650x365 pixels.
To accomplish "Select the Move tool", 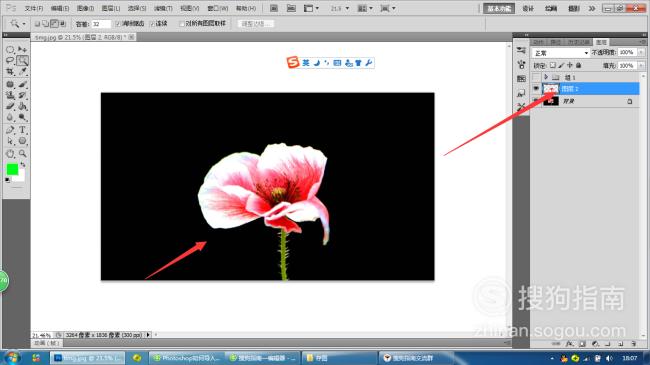I will (22, 49).
